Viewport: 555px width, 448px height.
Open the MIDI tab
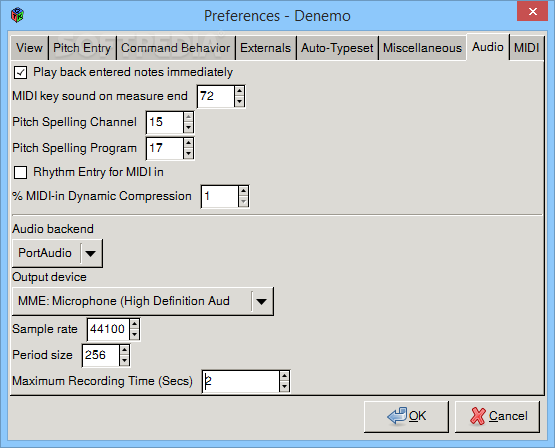tap(526, 48)
